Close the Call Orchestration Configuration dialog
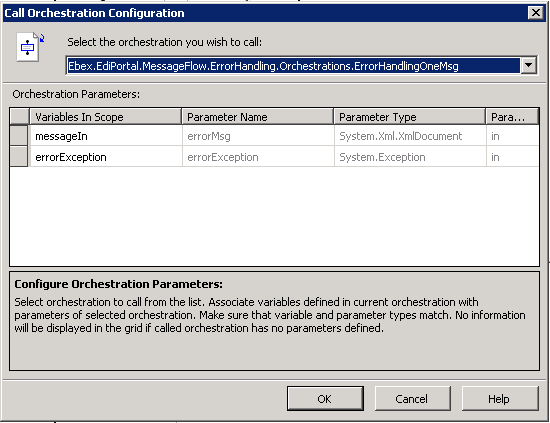 click(x=536, y=13)
